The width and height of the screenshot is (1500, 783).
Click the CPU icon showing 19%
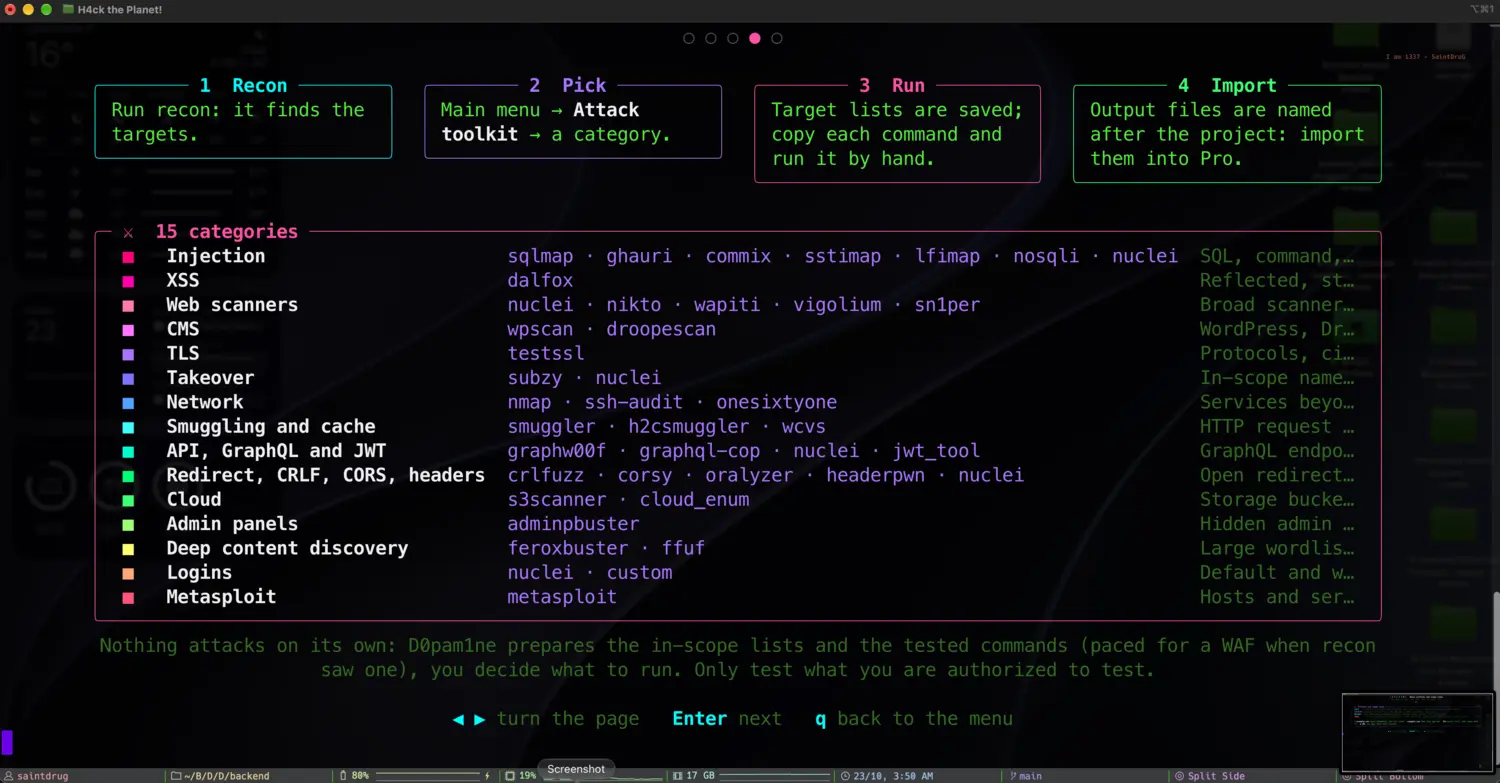510,775
